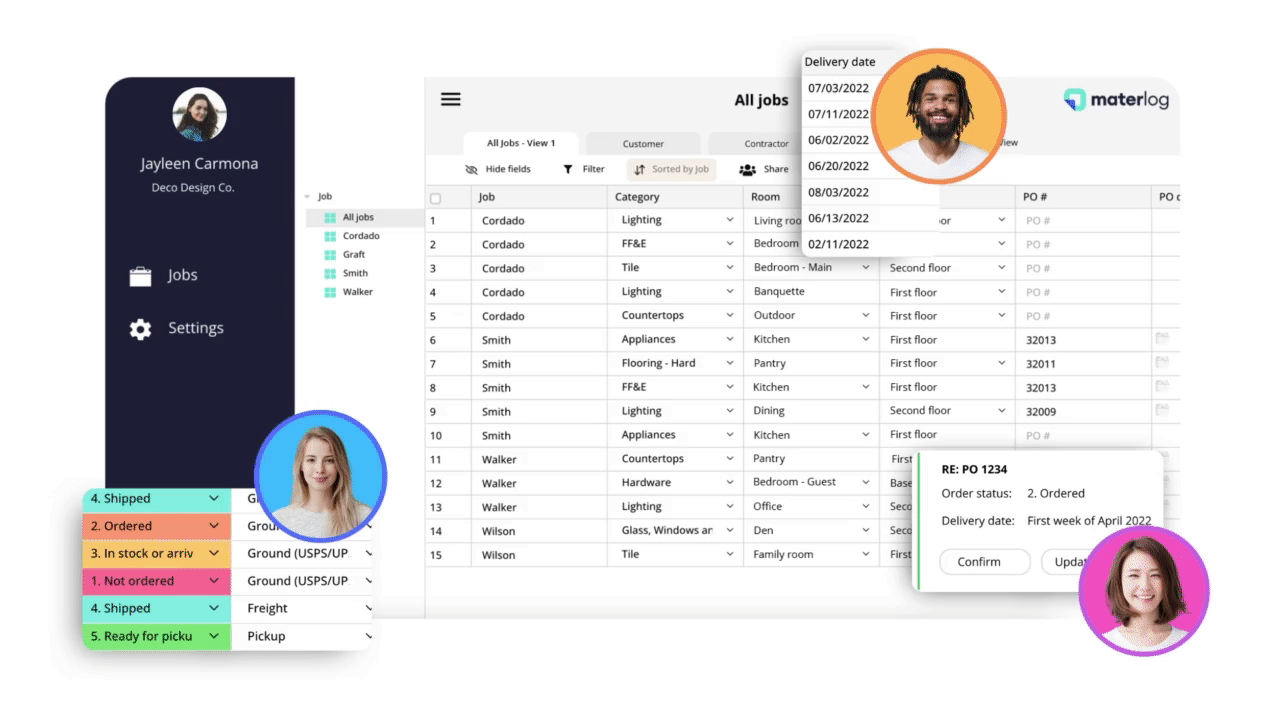Check the row selection box beside row 5
Image resolution: width=1280 pixels, height=720 pixels.
point(434,315)
